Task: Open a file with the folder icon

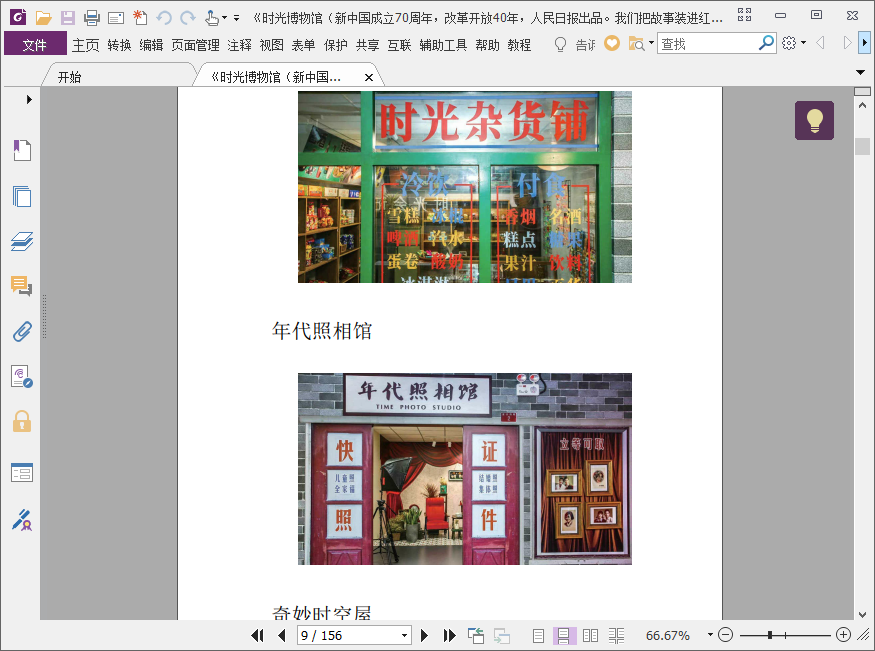Action: (x=44, y=18)
